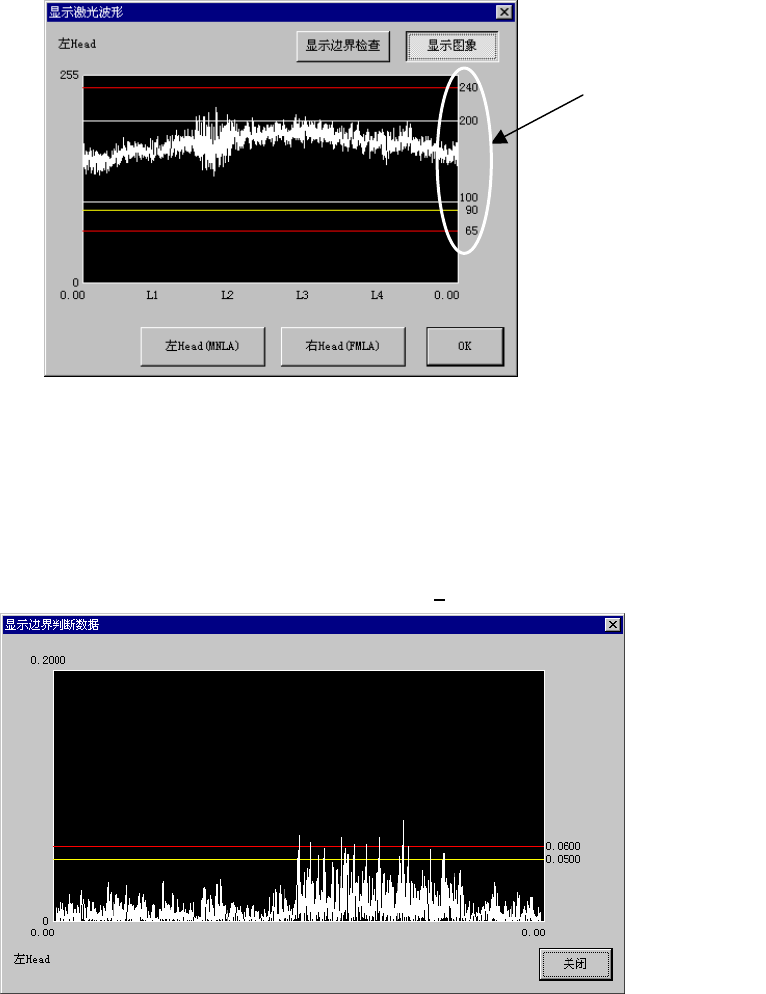
Task: Select the 左Head (MNLA) button
Action: [203, 346]
